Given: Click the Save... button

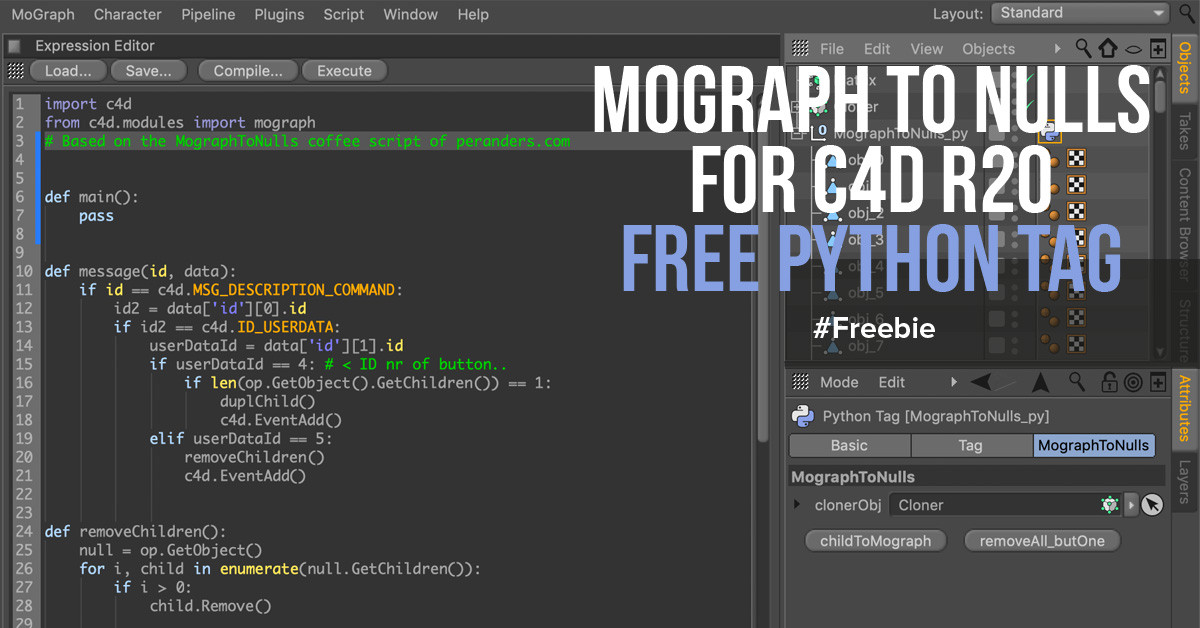Looking at the screenshot, I should tap(148, 71).
